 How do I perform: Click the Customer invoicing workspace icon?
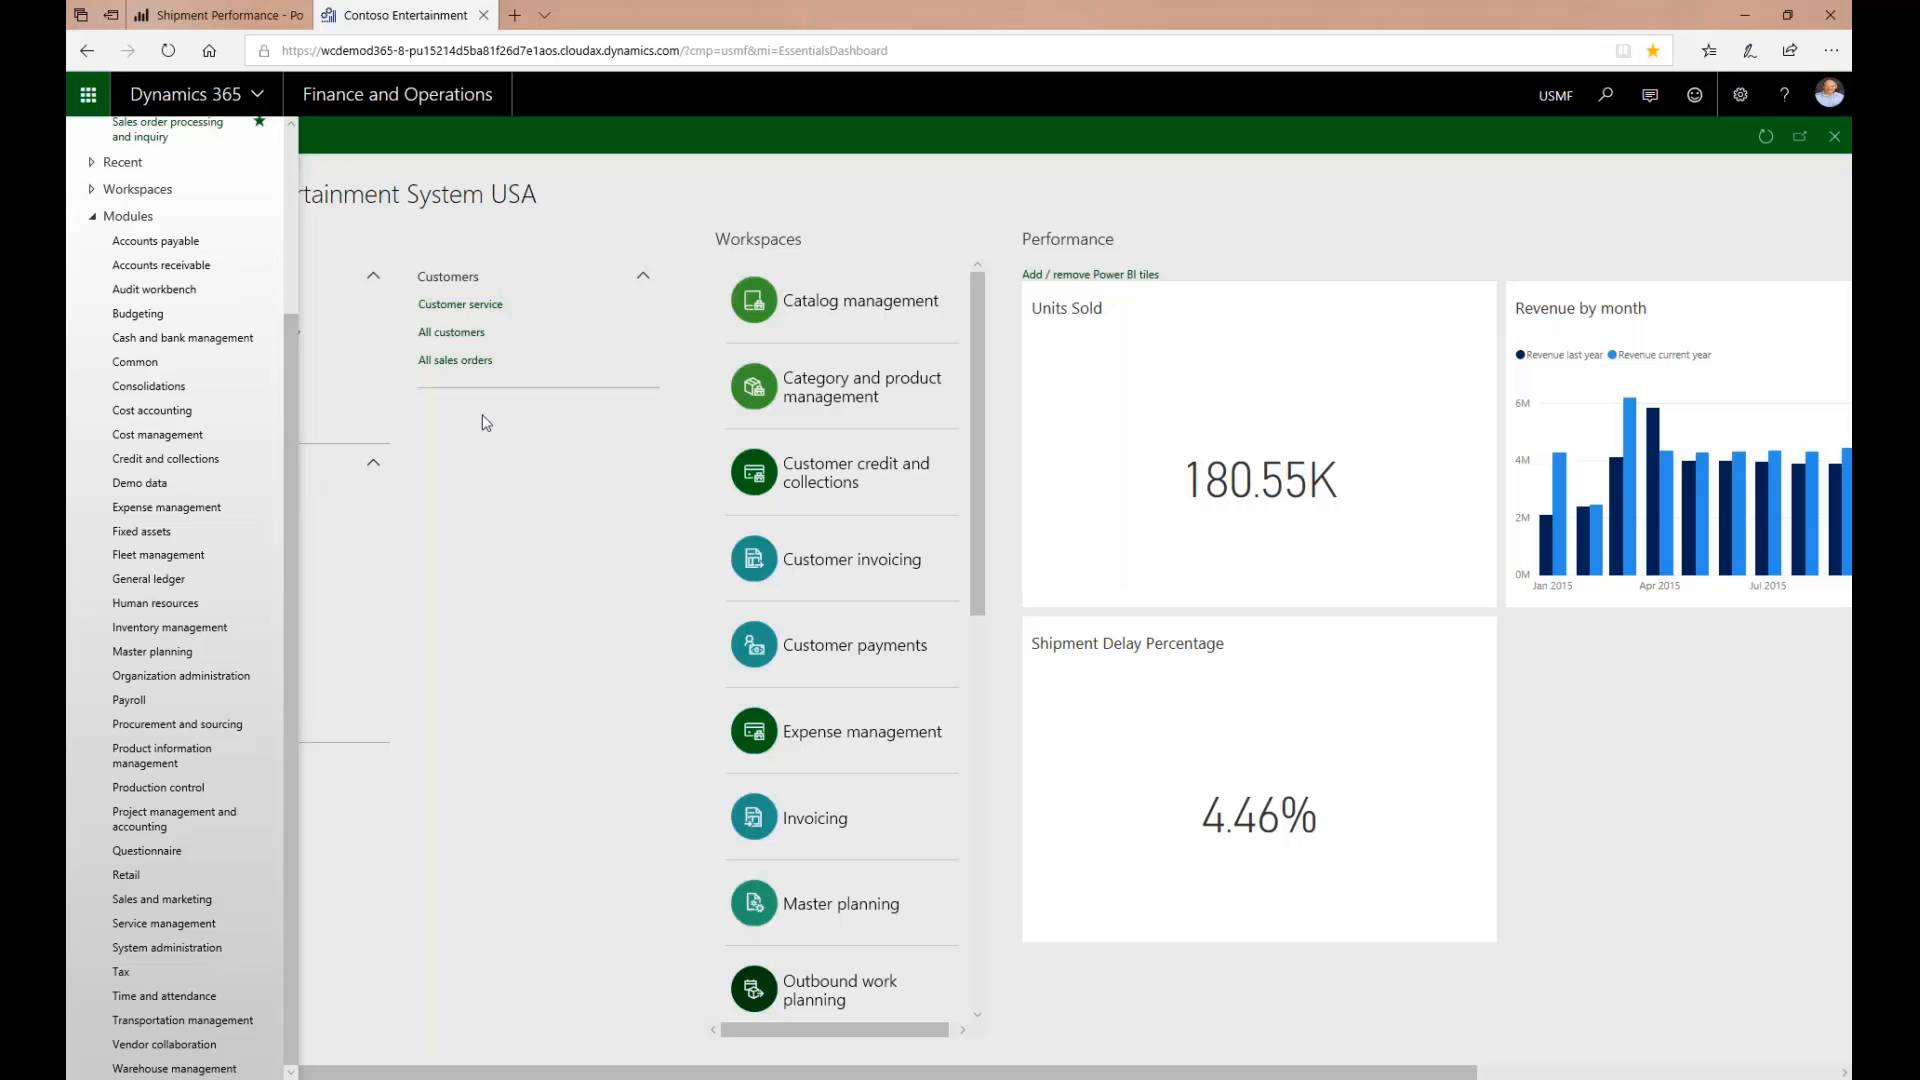tap(754, 560)
